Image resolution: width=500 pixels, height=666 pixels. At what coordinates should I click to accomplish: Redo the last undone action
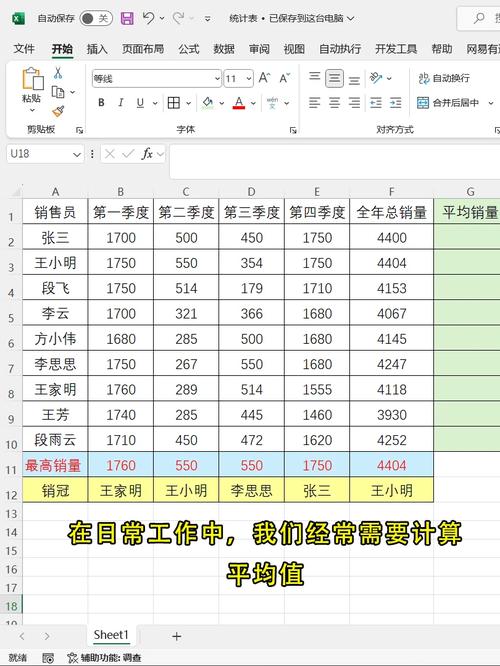tap(178, 18)
